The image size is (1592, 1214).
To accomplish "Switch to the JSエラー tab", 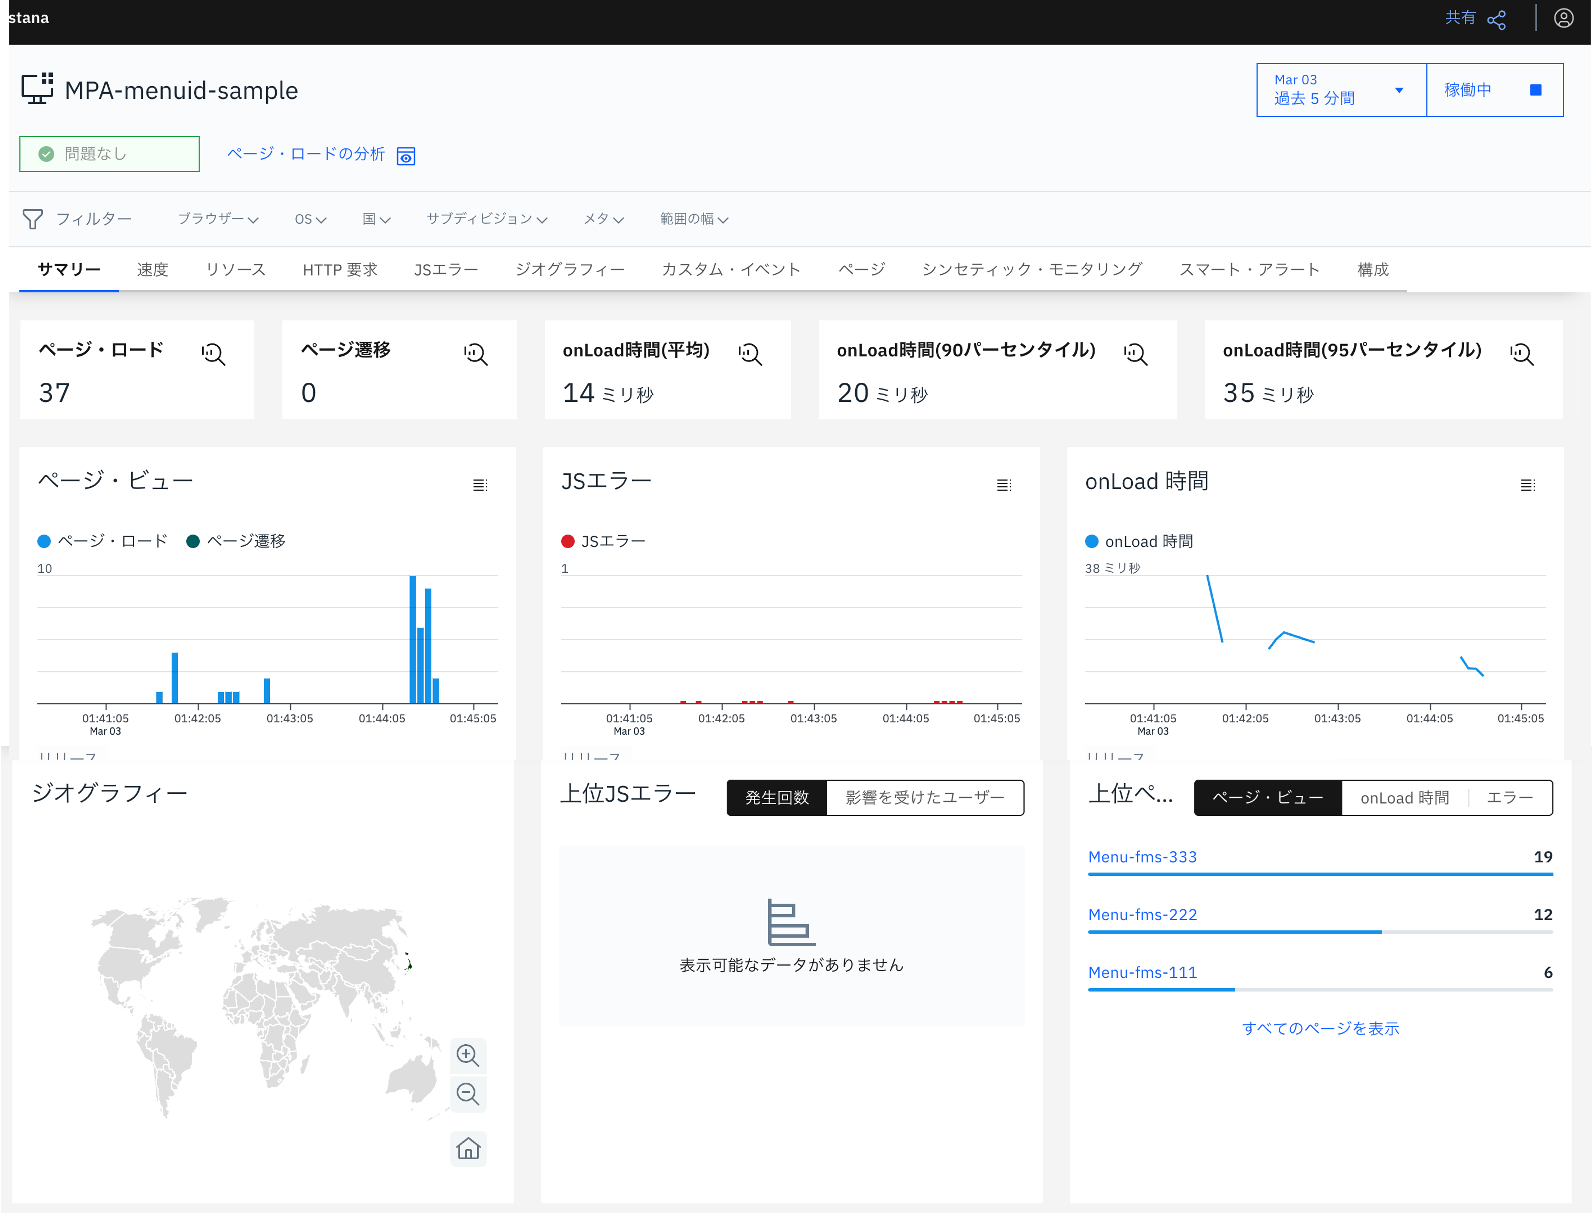I will tap(446, 270).
